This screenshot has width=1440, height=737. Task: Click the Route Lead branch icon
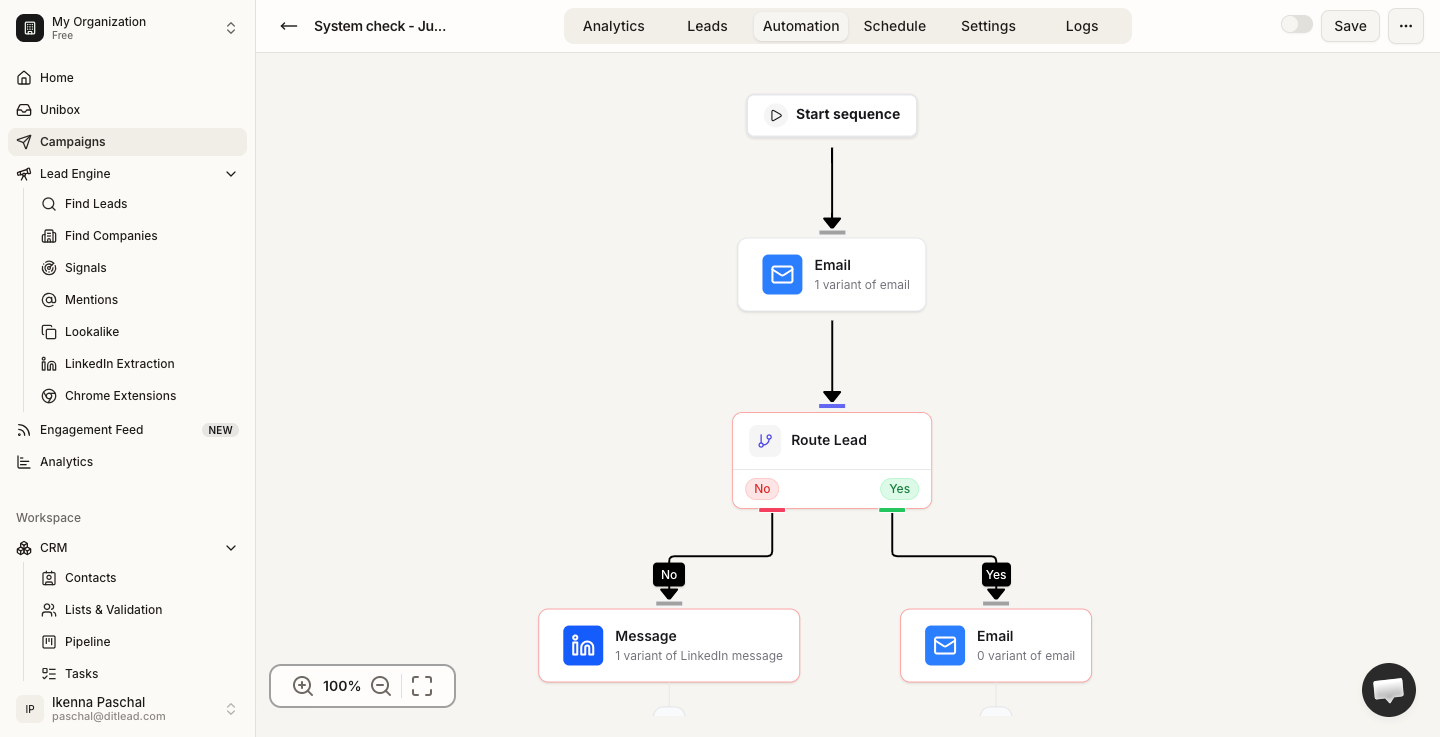click(765, 441)
